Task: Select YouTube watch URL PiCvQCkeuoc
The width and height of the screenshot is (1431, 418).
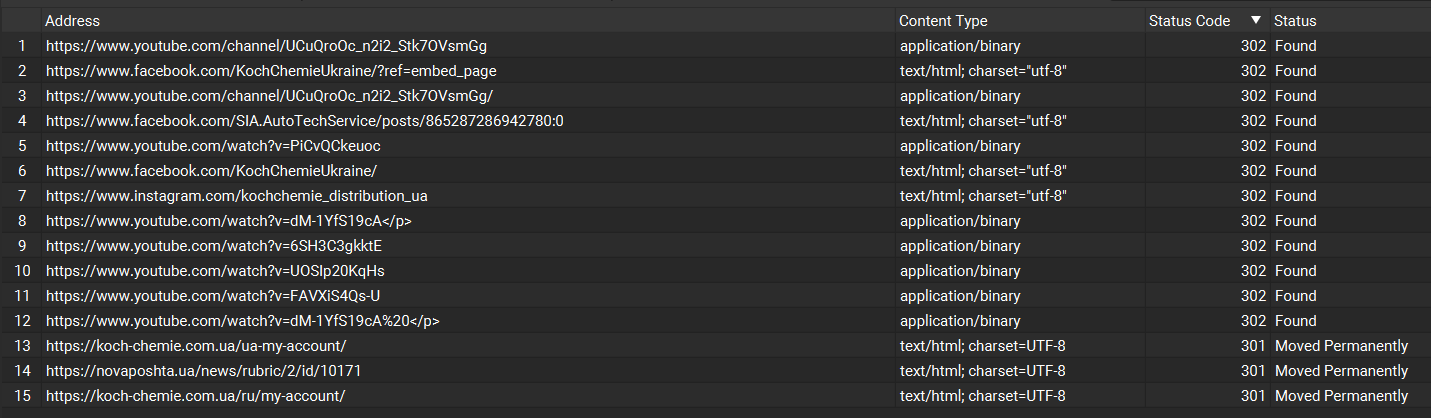Action: [213, 146]
